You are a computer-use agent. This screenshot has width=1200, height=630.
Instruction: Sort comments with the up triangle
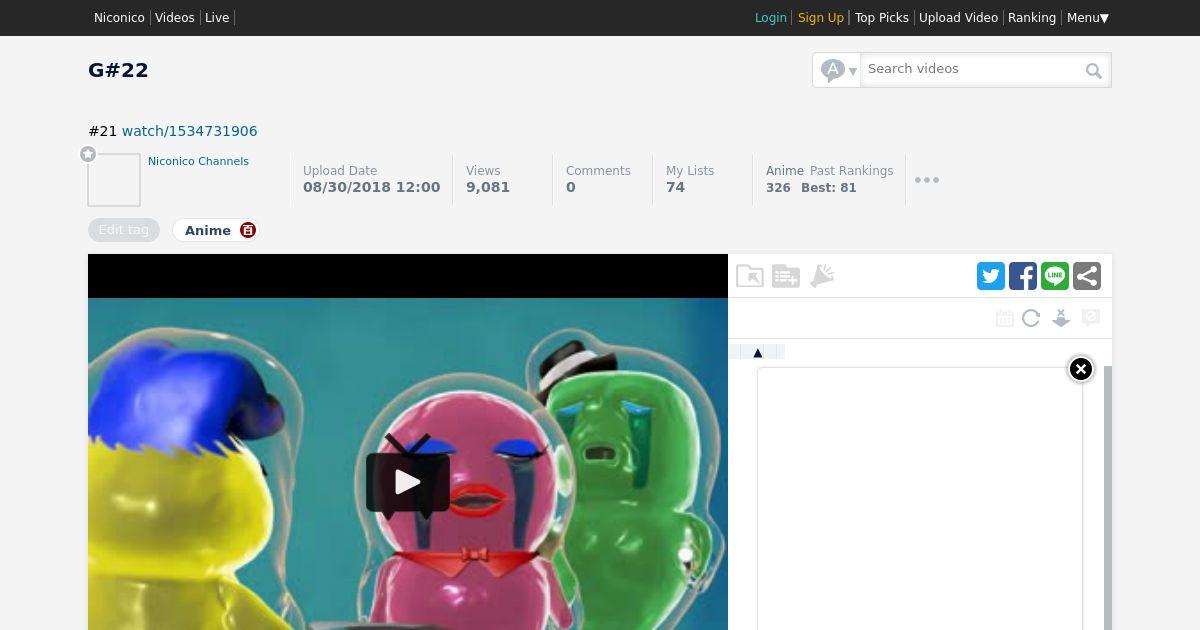[x=758, y=352]
